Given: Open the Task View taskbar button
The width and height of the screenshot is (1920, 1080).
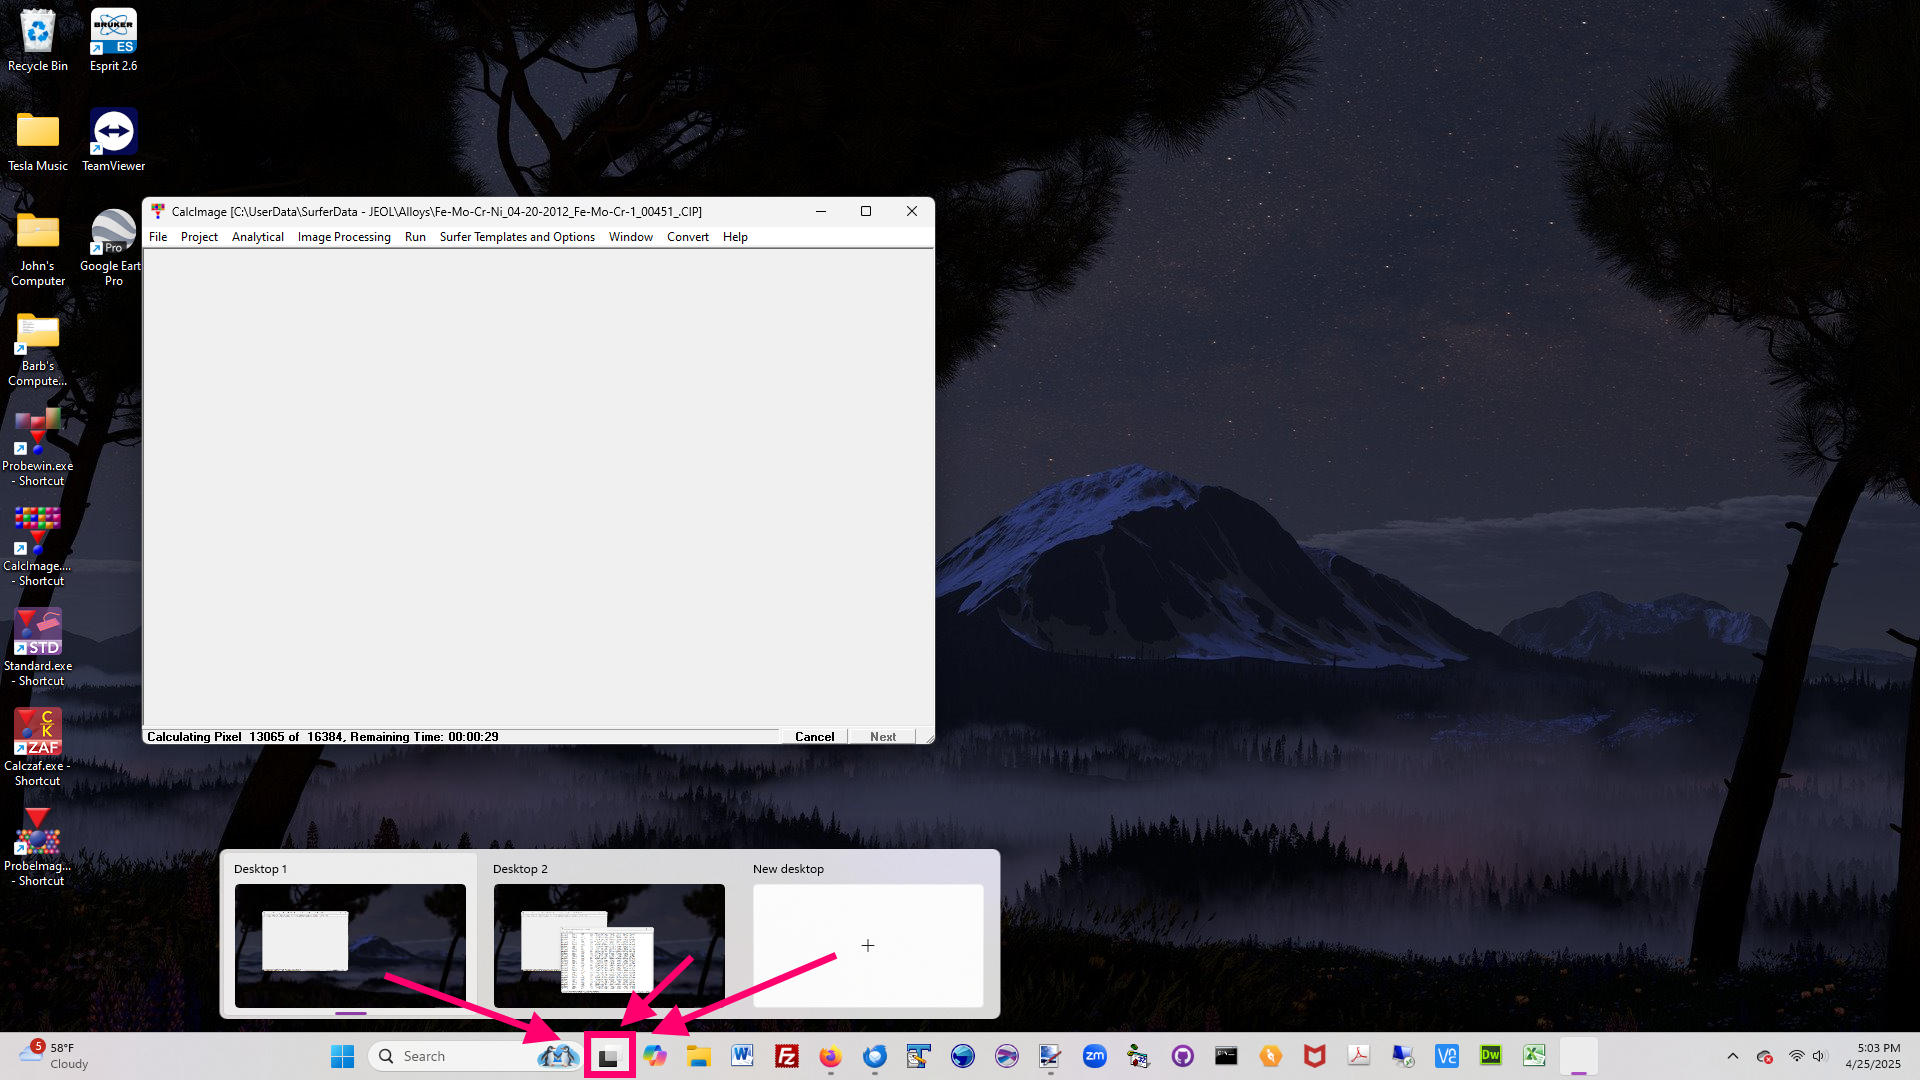Looking at the screenshot, I should click(609, 1056).
